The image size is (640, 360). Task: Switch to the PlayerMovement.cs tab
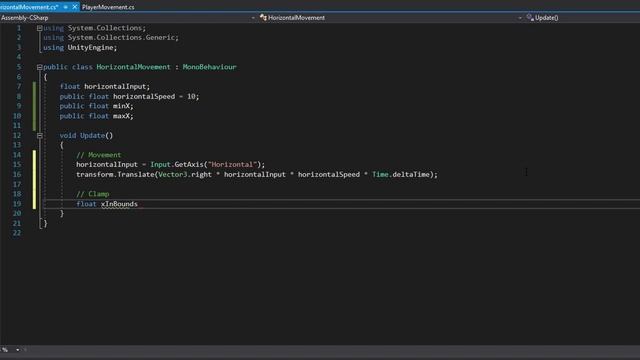click(x=108, y=7)
